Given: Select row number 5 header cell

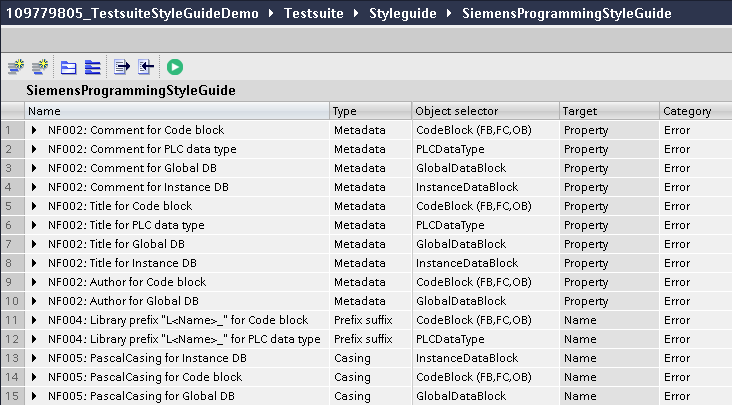Looking at the screenshot, I should (13, 206).
